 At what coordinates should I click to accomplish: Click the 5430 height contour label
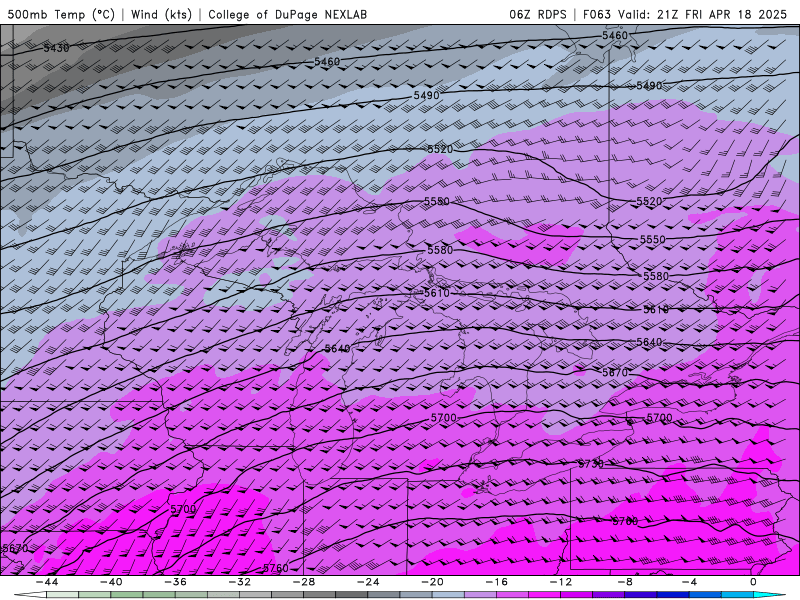point(56,48)
